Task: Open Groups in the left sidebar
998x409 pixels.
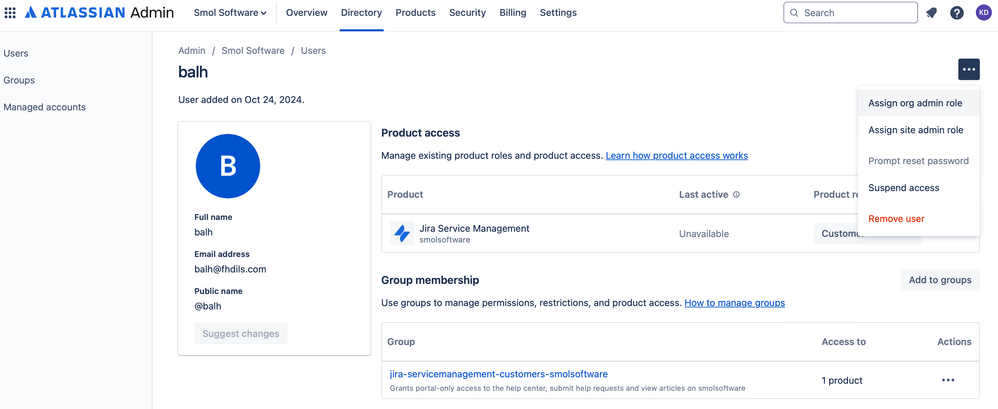Action: pos(19,80)
